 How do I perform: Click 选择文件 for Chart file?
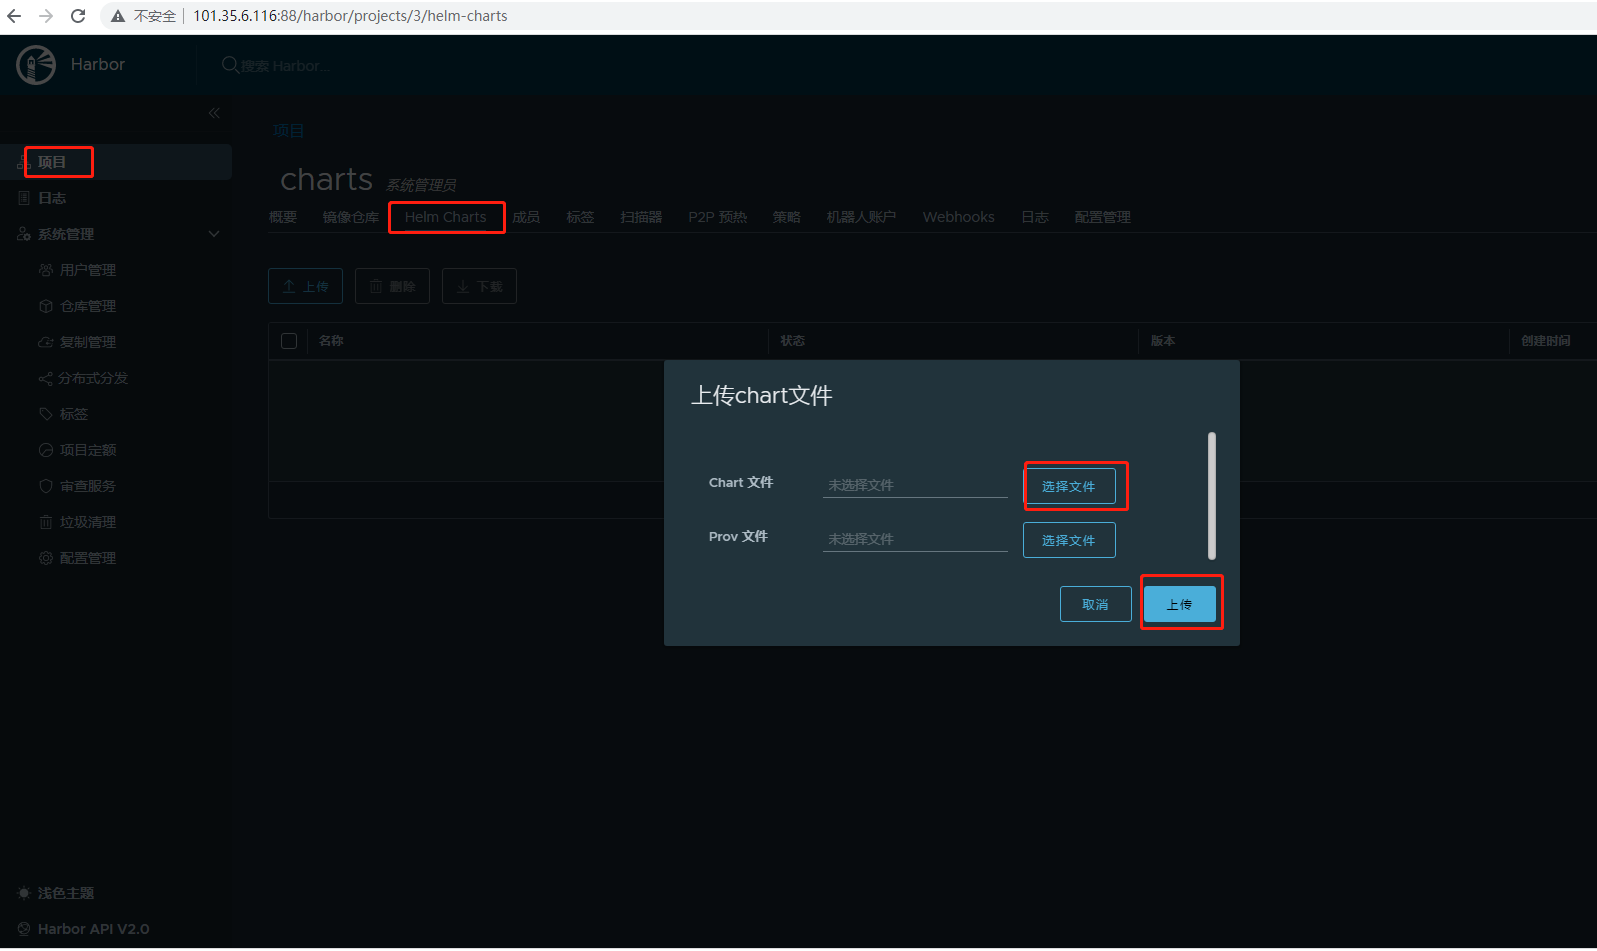(1068, 486)
